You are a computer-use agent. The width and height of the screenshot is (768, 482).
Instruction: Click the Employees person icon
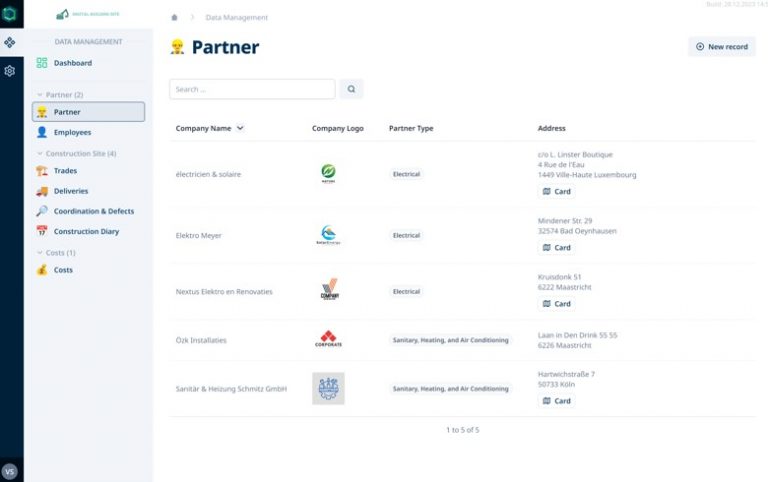pyautogui.click(x=42, y=132)
